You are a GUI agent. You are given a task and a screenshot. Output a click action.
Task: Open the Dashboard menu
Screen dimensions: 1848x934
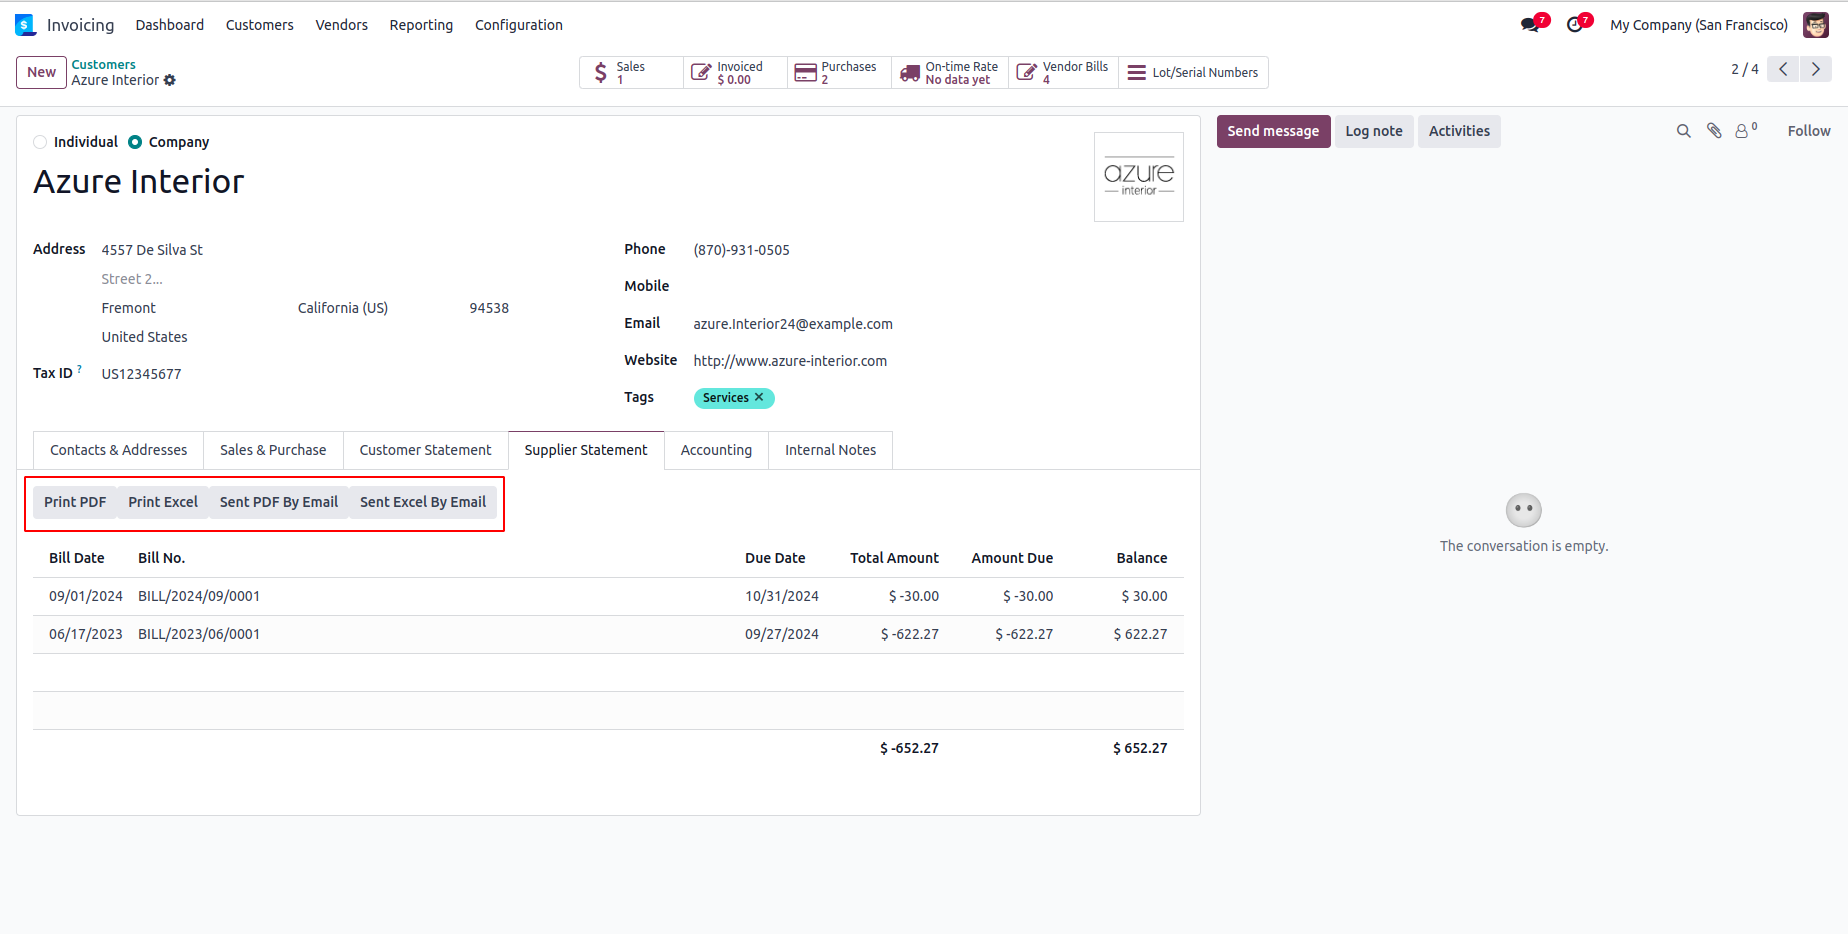point(170,25)
